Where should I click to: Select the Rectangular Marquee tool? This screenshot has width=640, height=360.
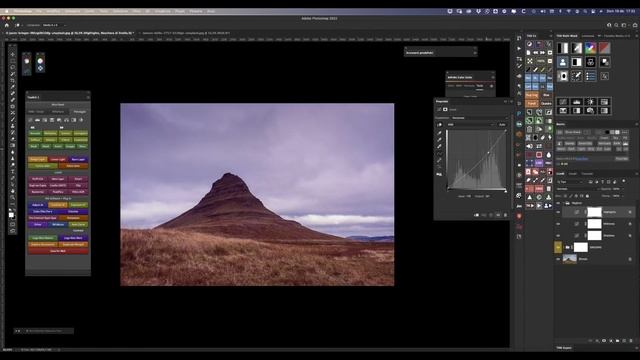[13, 61]
